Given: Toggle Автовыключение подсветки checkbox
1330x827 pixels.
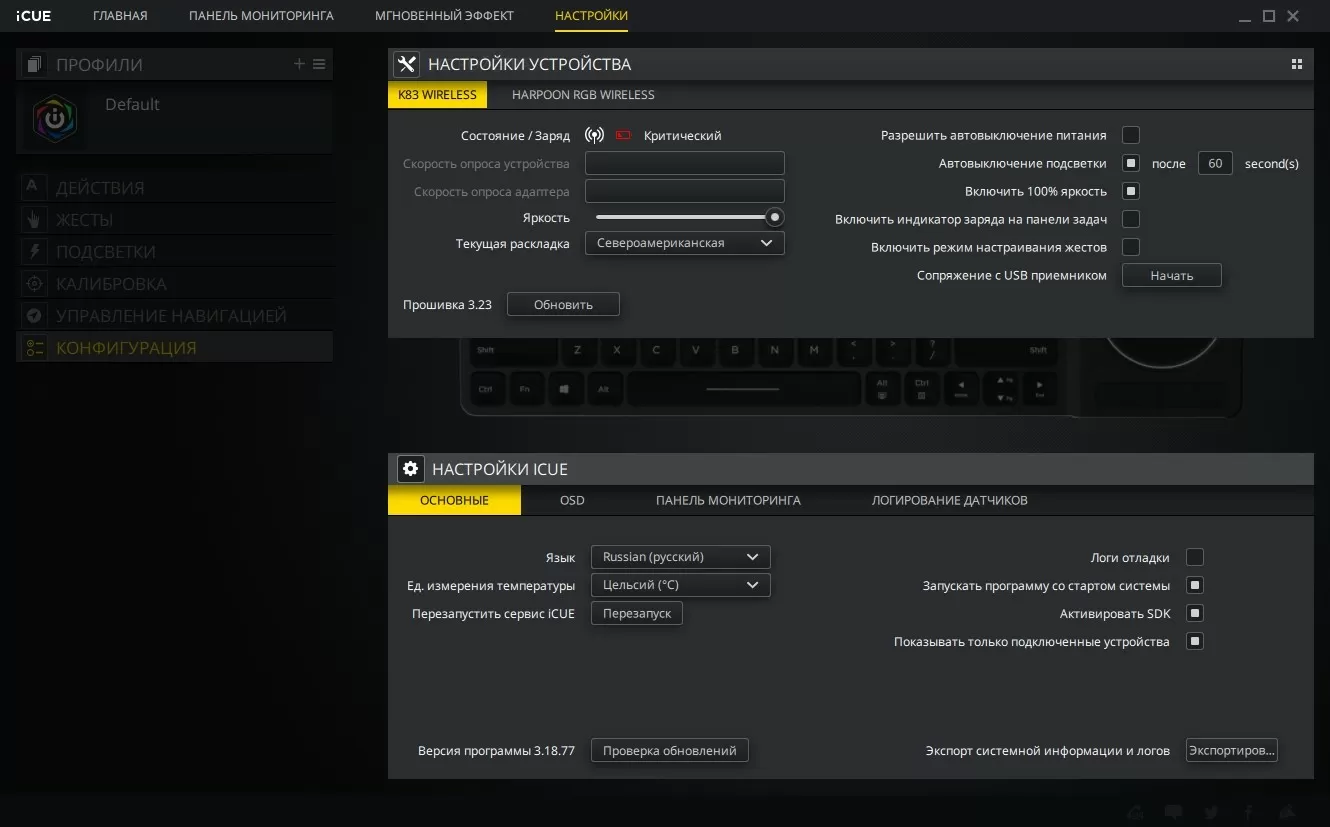Looking at the screenshot, I should 1131,163.
